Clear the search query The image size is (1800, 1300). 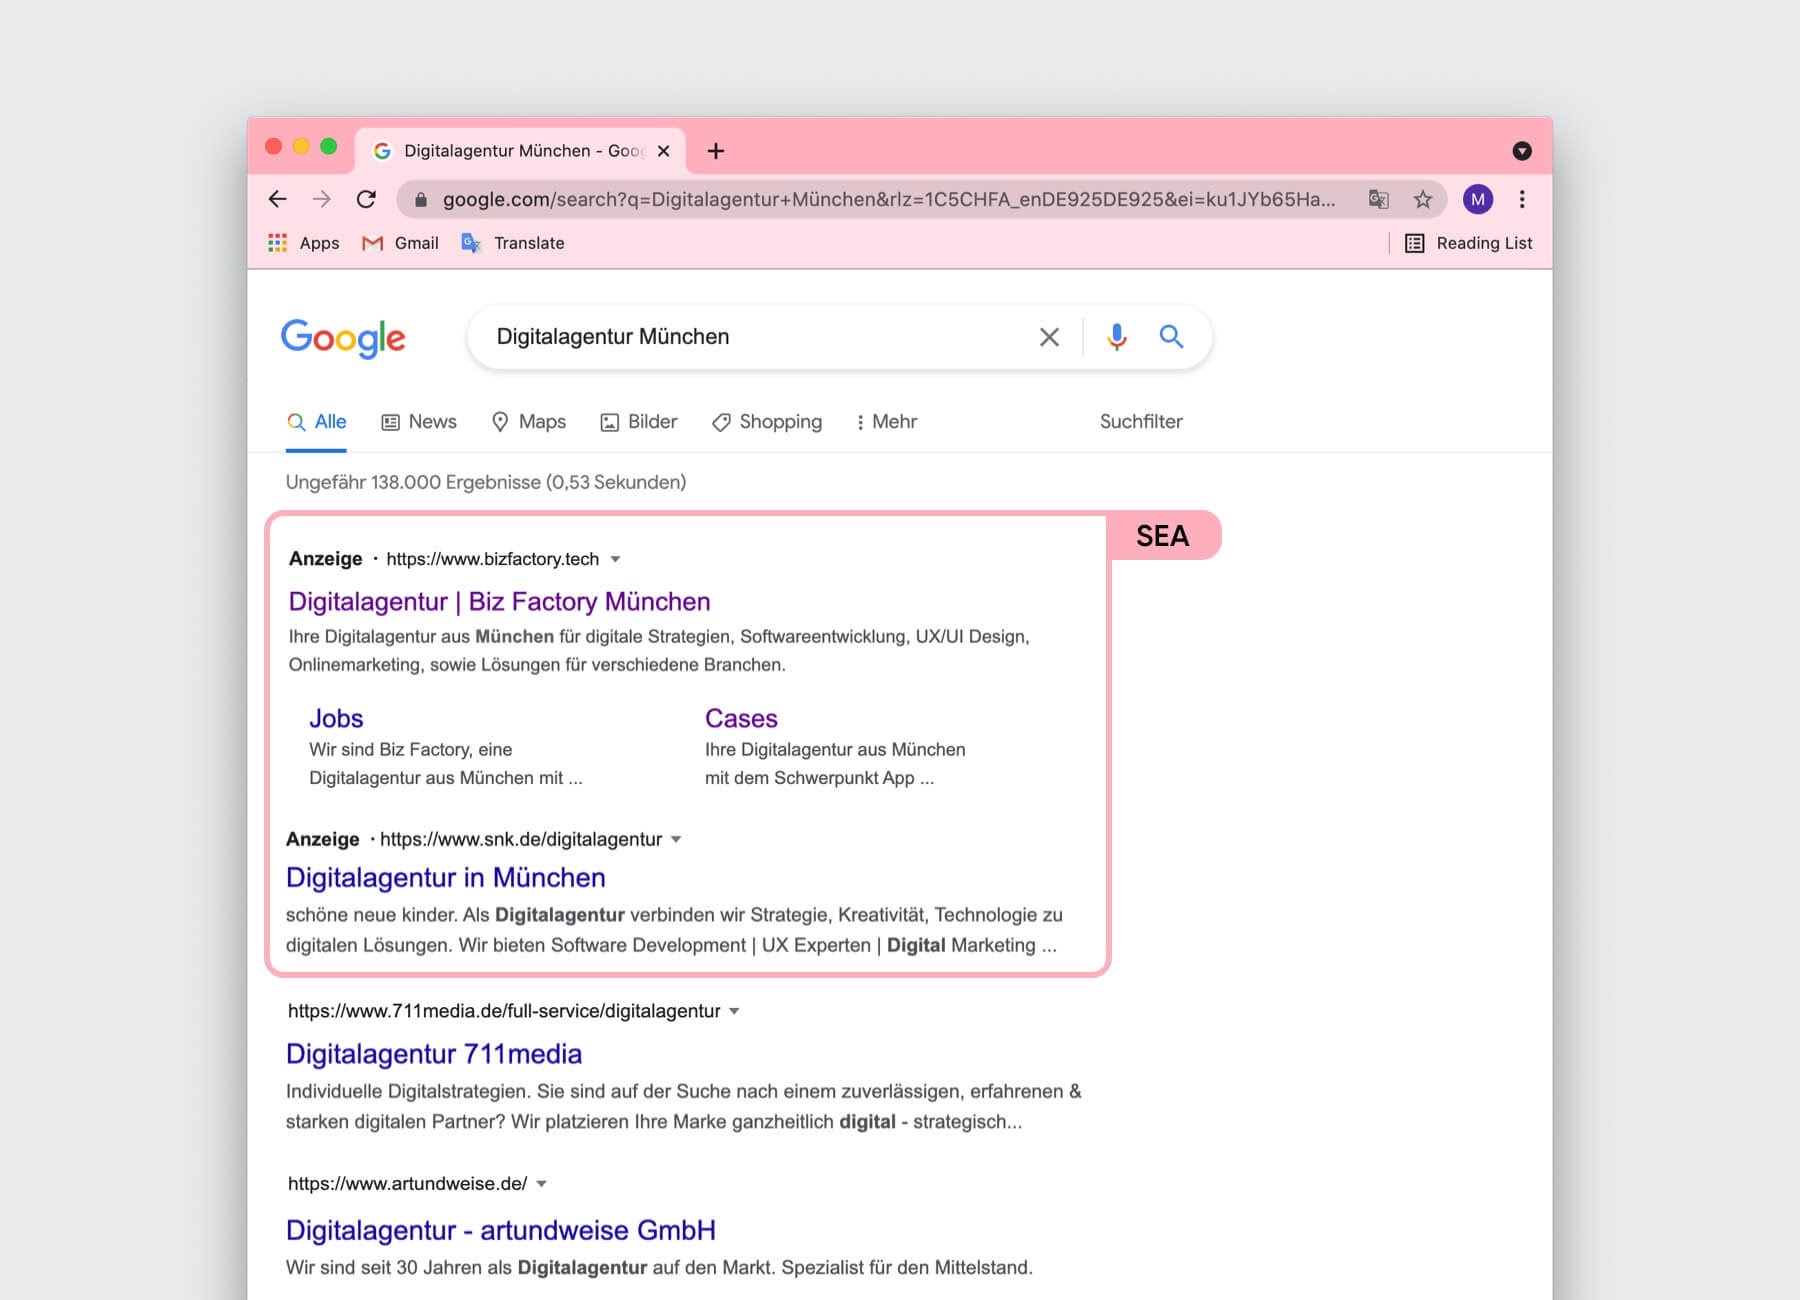(1049, 337)
